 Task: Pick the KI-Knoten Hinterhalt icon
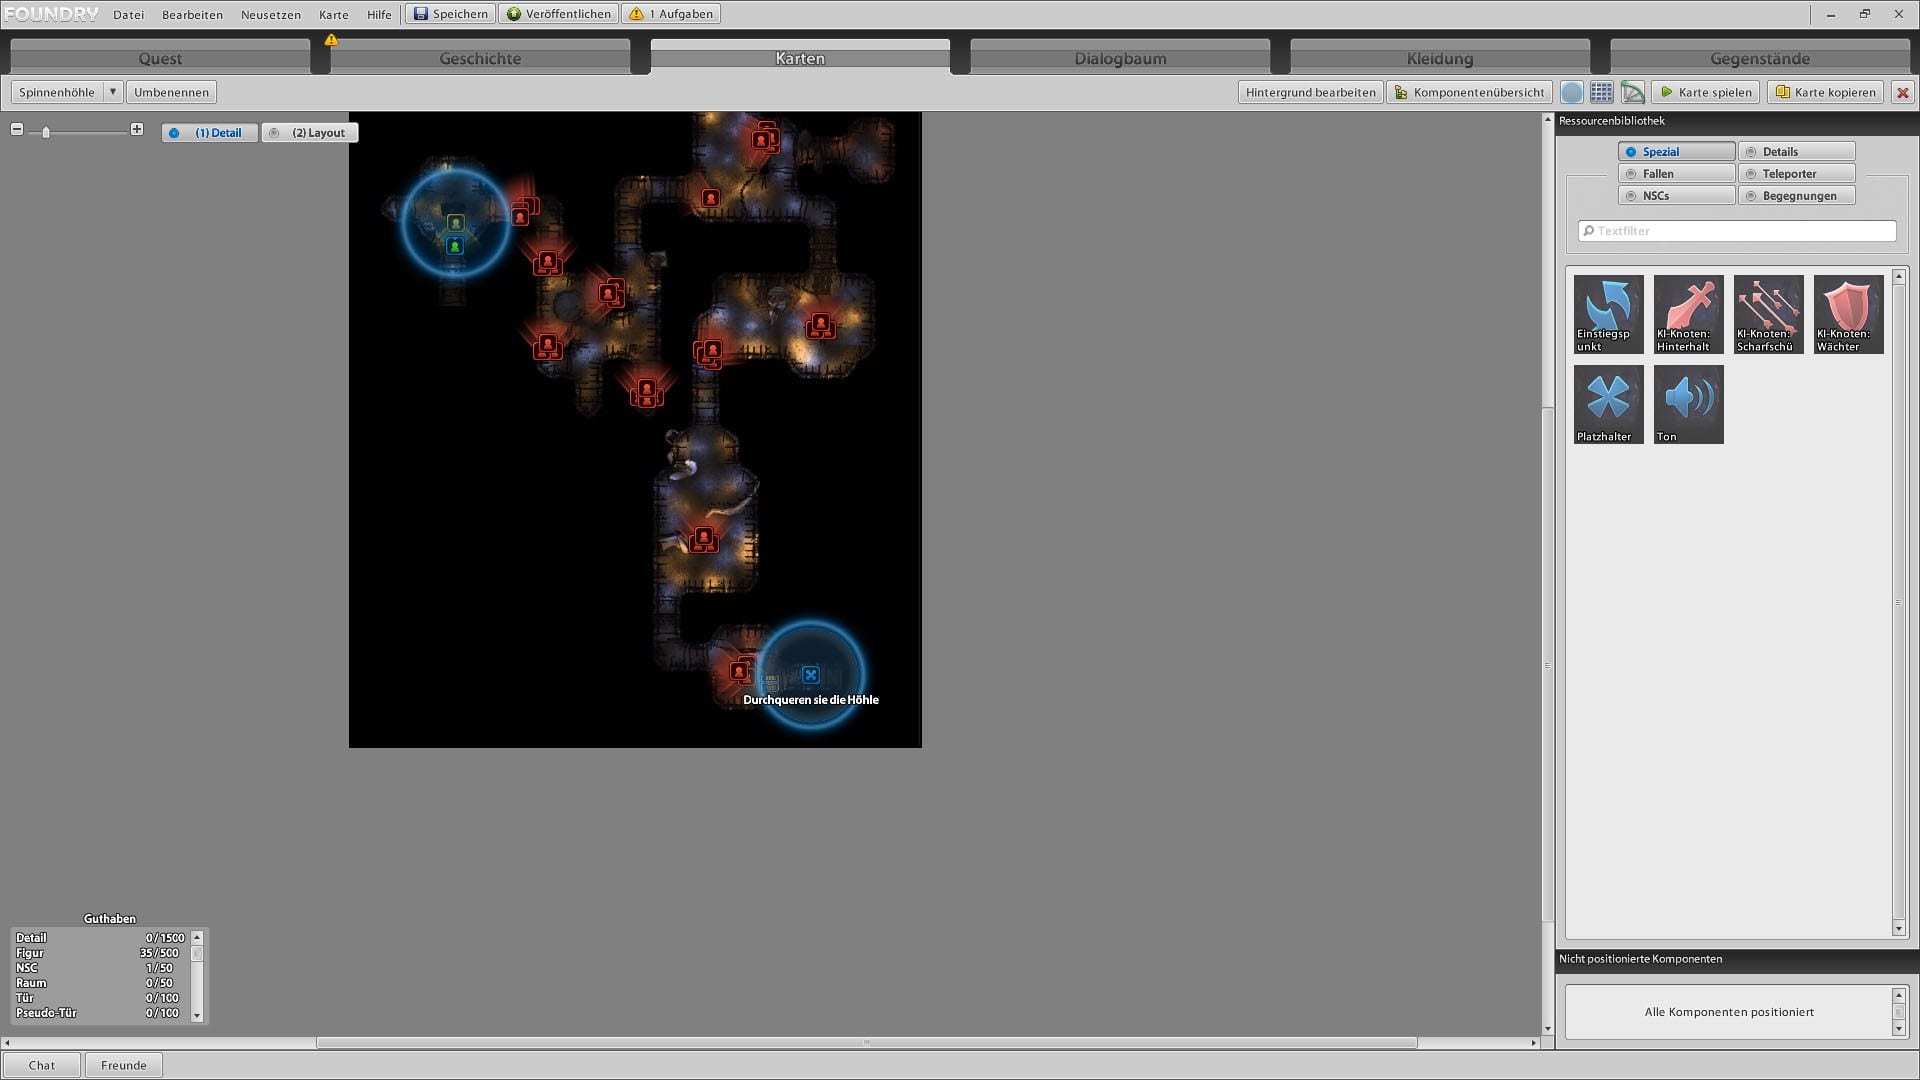(1688, 313)
